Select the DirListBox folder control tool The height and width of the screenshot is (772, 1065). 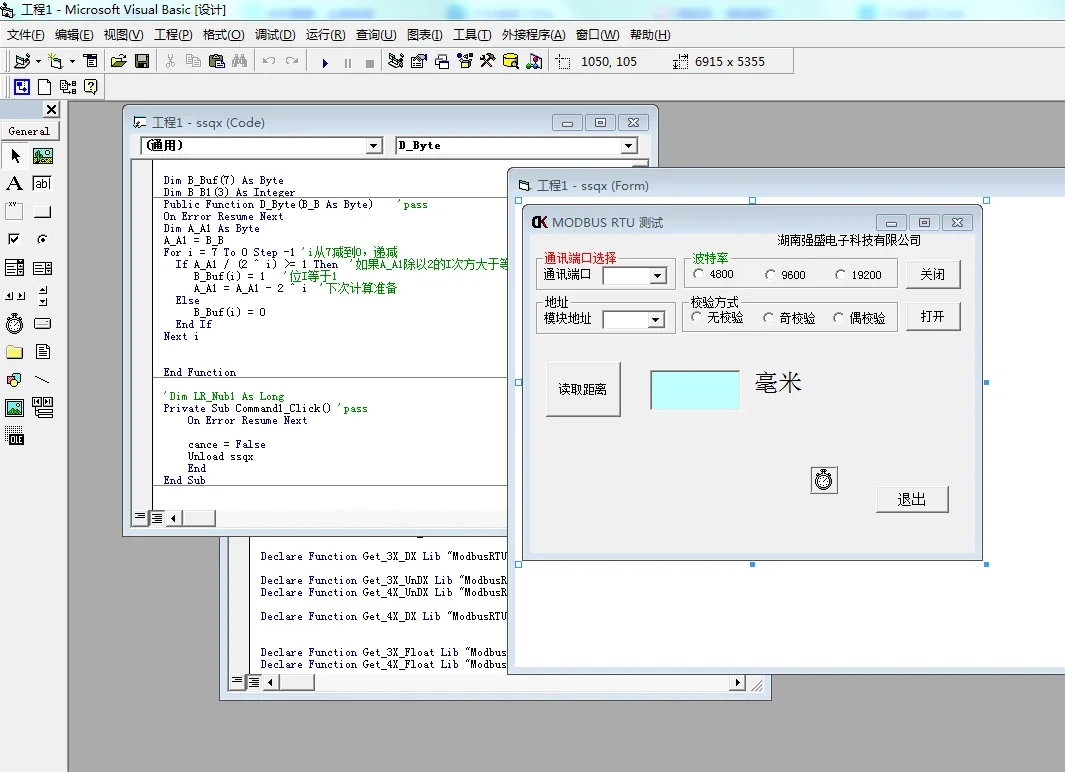[x=15, y=352]
